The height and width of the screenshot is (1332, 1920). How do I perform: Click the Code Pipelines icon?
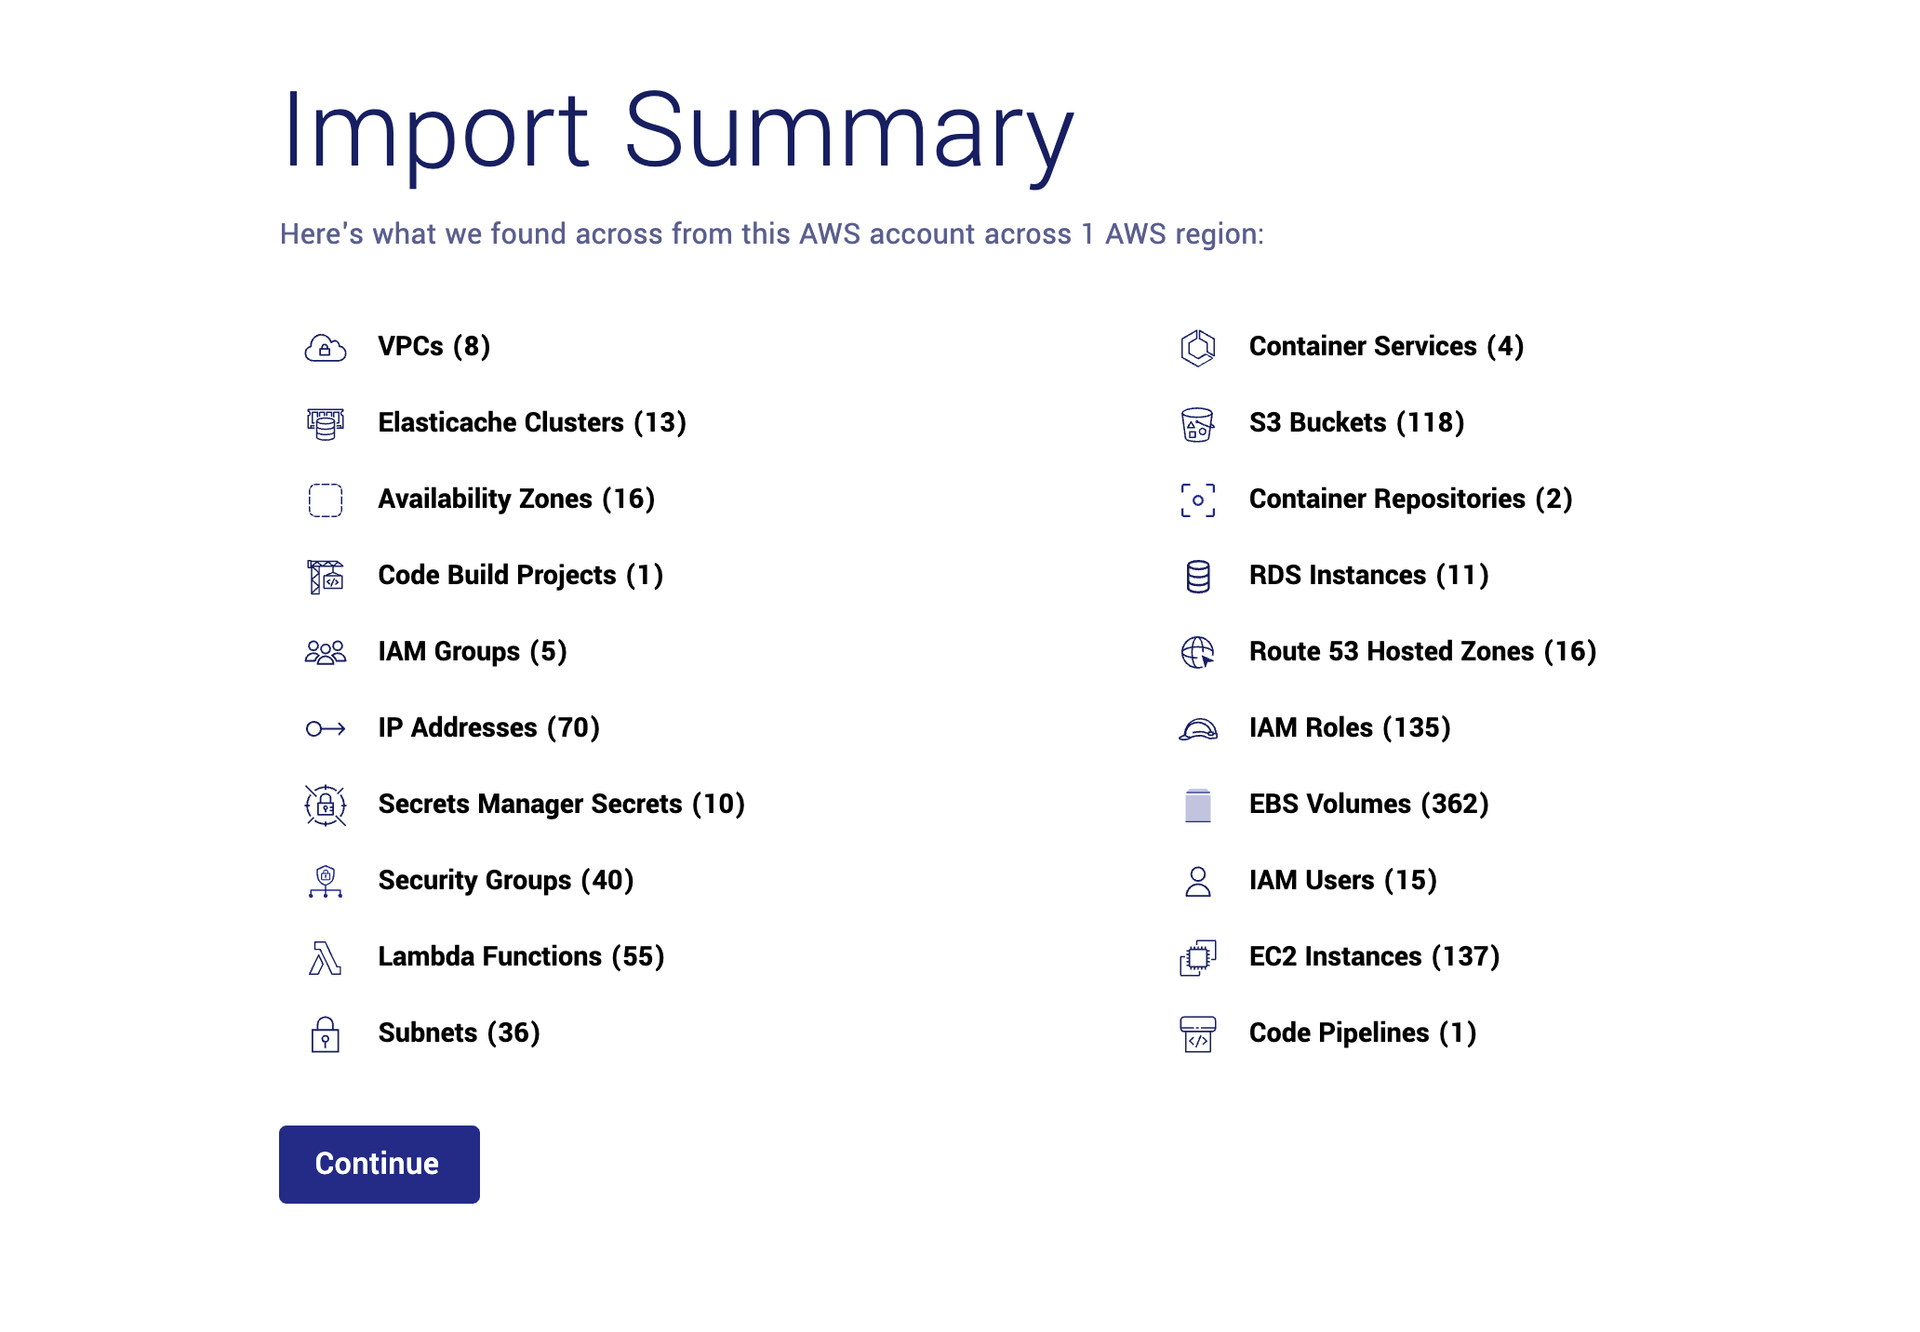click(x=1197, y=1034)
